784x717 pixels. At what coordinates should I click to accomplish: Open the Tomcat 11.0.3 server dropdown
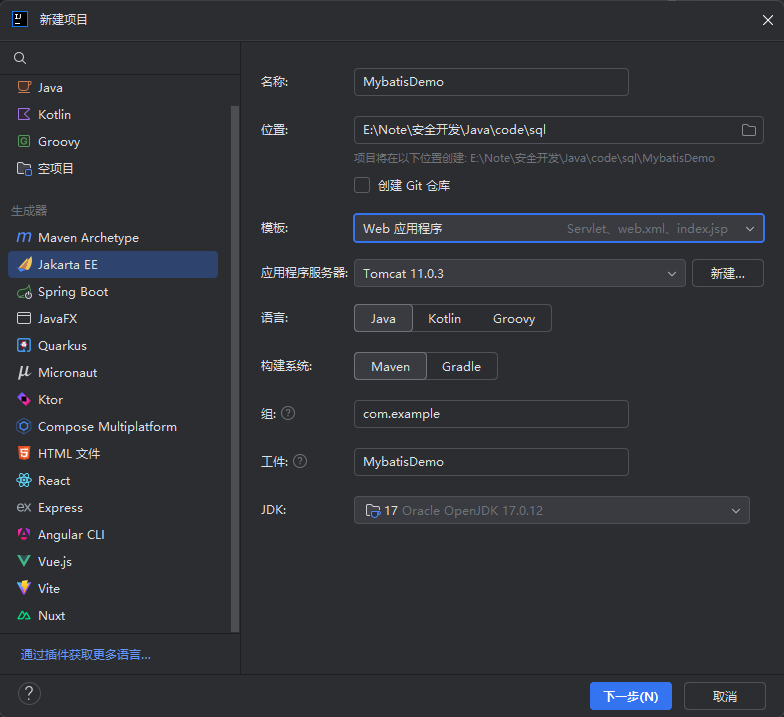(x=520, y=274)
